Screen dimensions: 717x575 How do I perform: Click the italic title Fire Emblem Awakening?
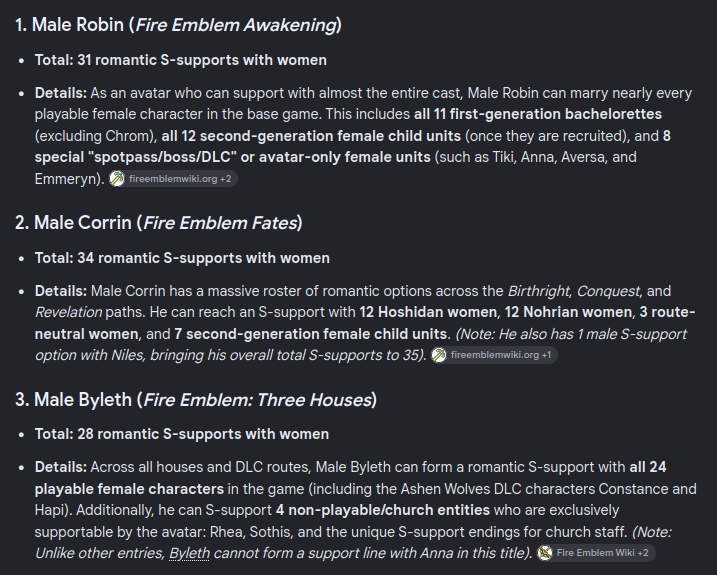(x=236, y=25)
